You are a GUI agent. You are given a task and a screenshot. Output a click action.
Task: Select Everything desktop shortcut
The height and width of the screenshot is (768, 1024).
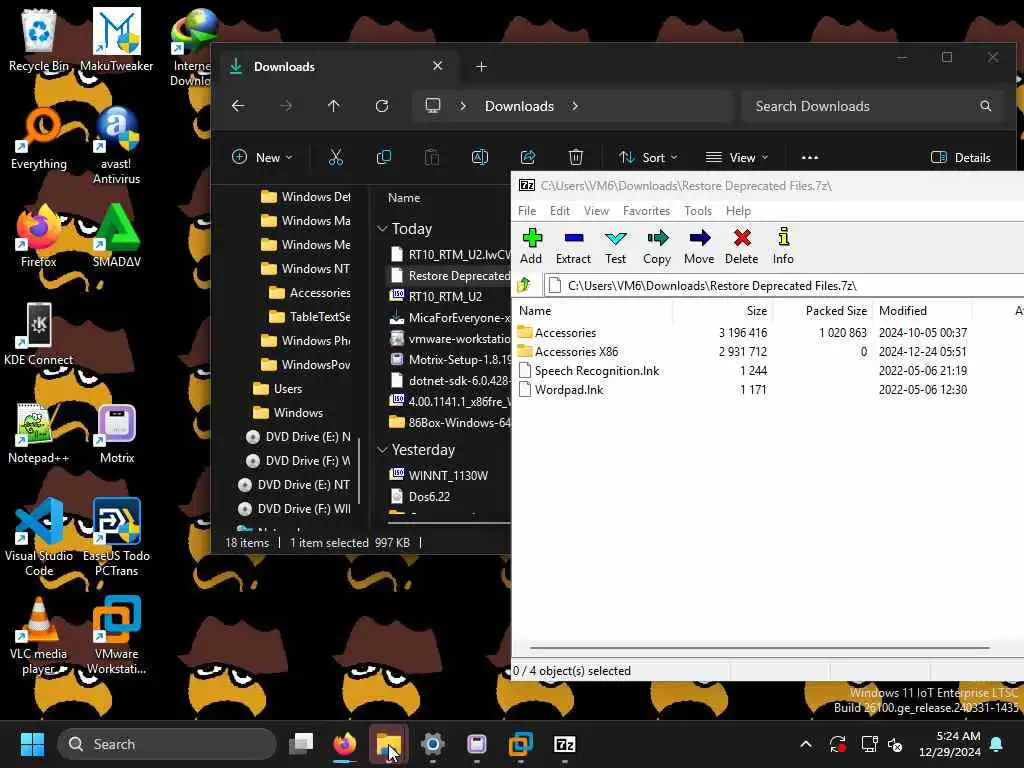[x=39, y=138]
